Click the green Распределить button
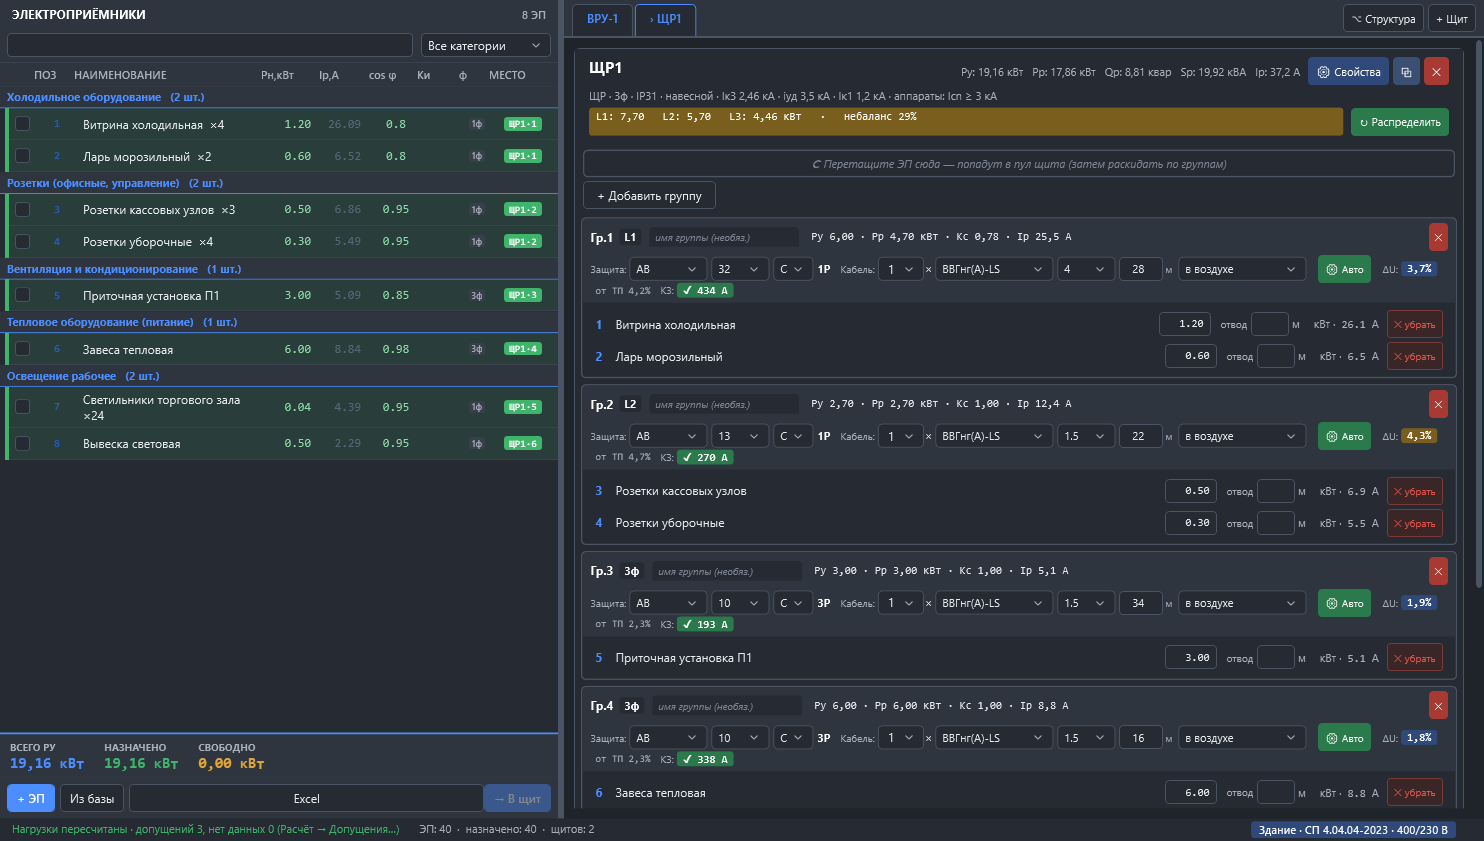 (x=1400, y=122)
